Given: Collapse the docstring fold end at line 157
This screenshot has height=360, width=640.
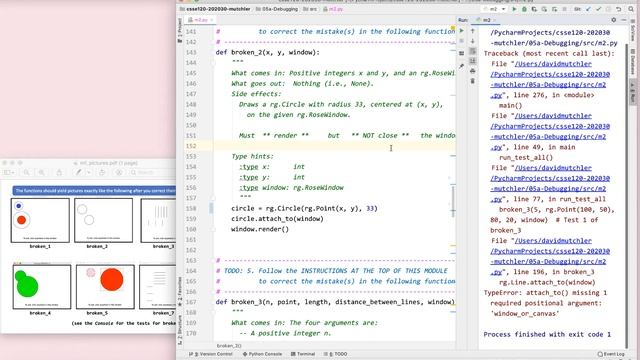Looking at the screenshot, I should [x=213, y=198].
